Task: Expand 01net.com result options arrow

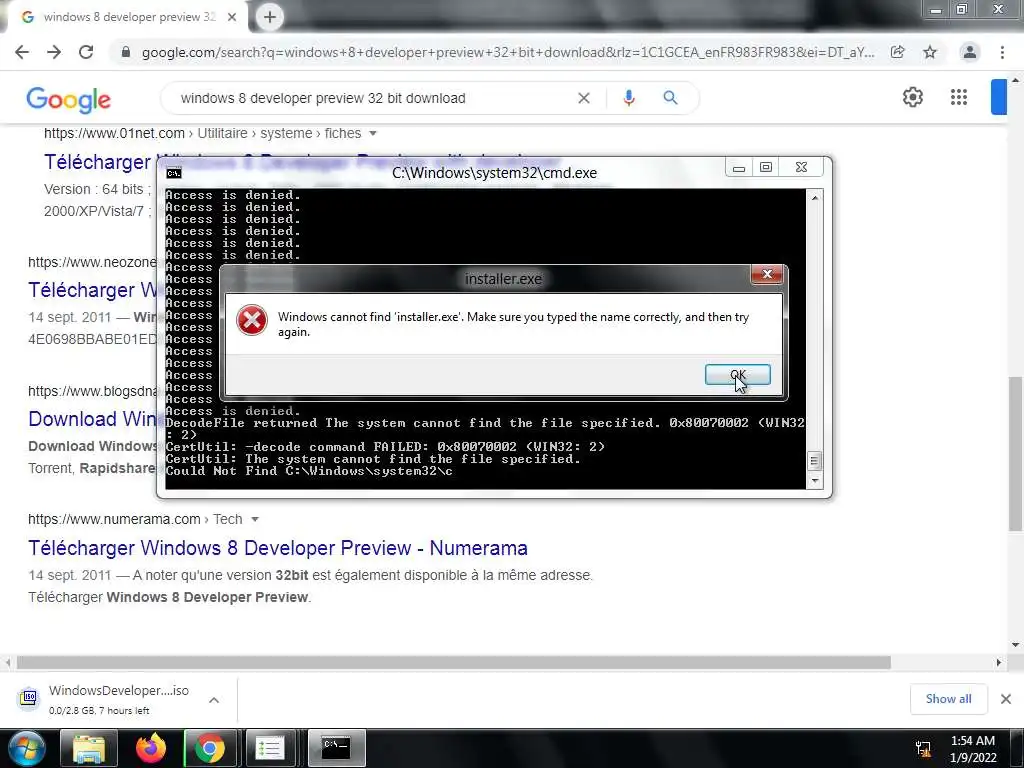Action: tap(373, 133)
